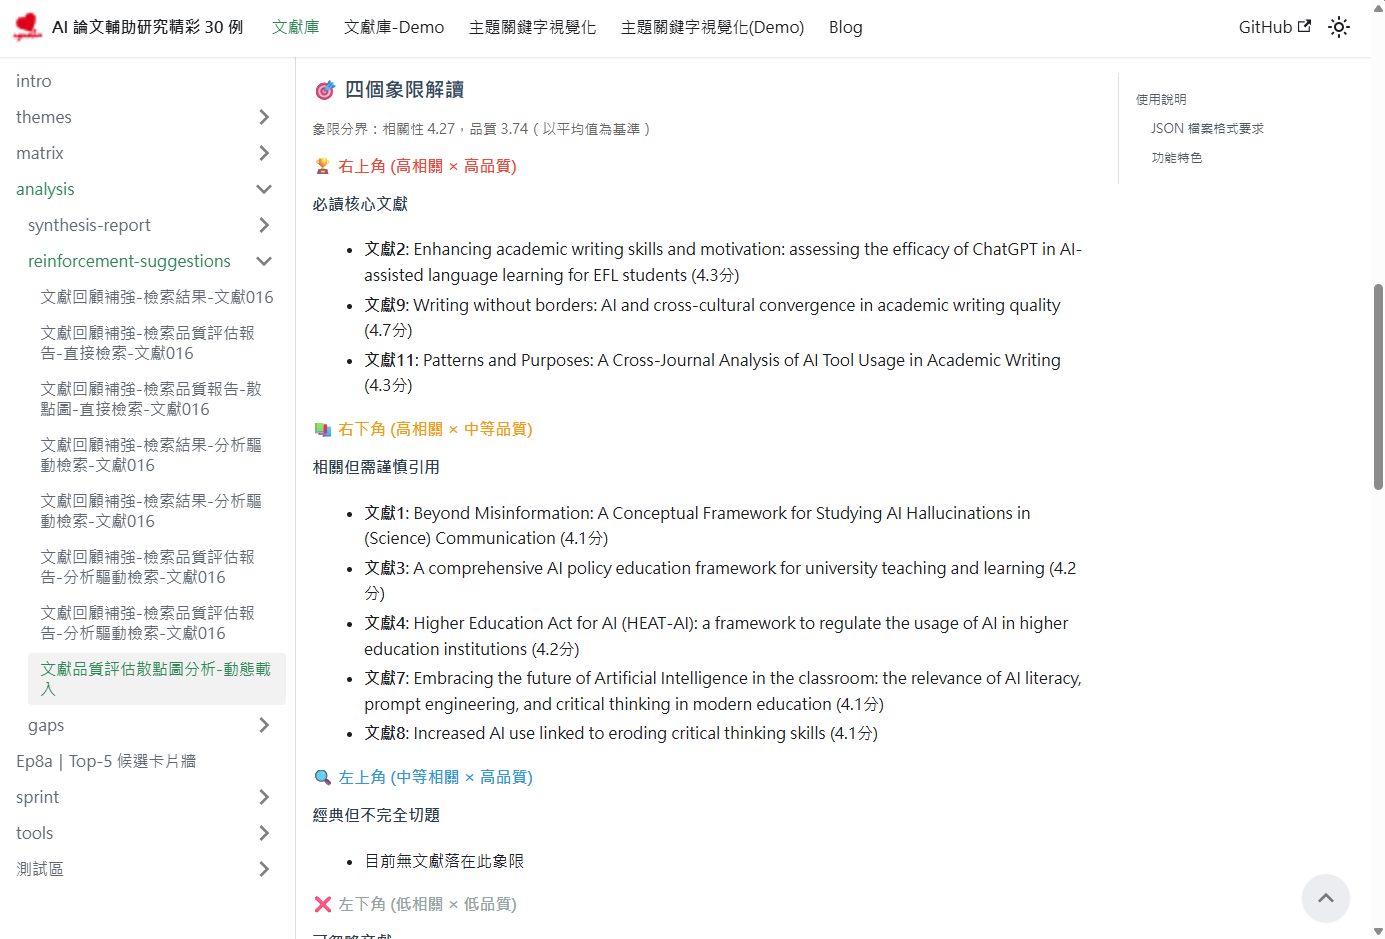Jump to 功能特色 in table of contents
Viewport: 1385px width, 939px height.
click(x=1176, y=157)
